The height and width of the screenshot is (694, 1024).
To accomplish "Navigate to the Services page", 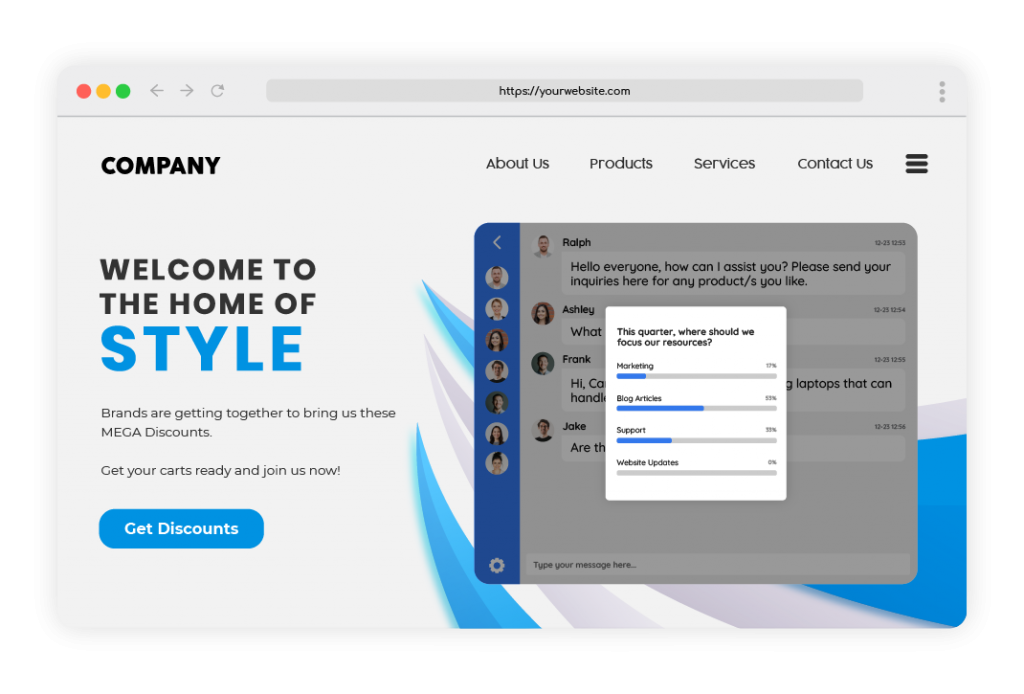I will coord(724,164).
